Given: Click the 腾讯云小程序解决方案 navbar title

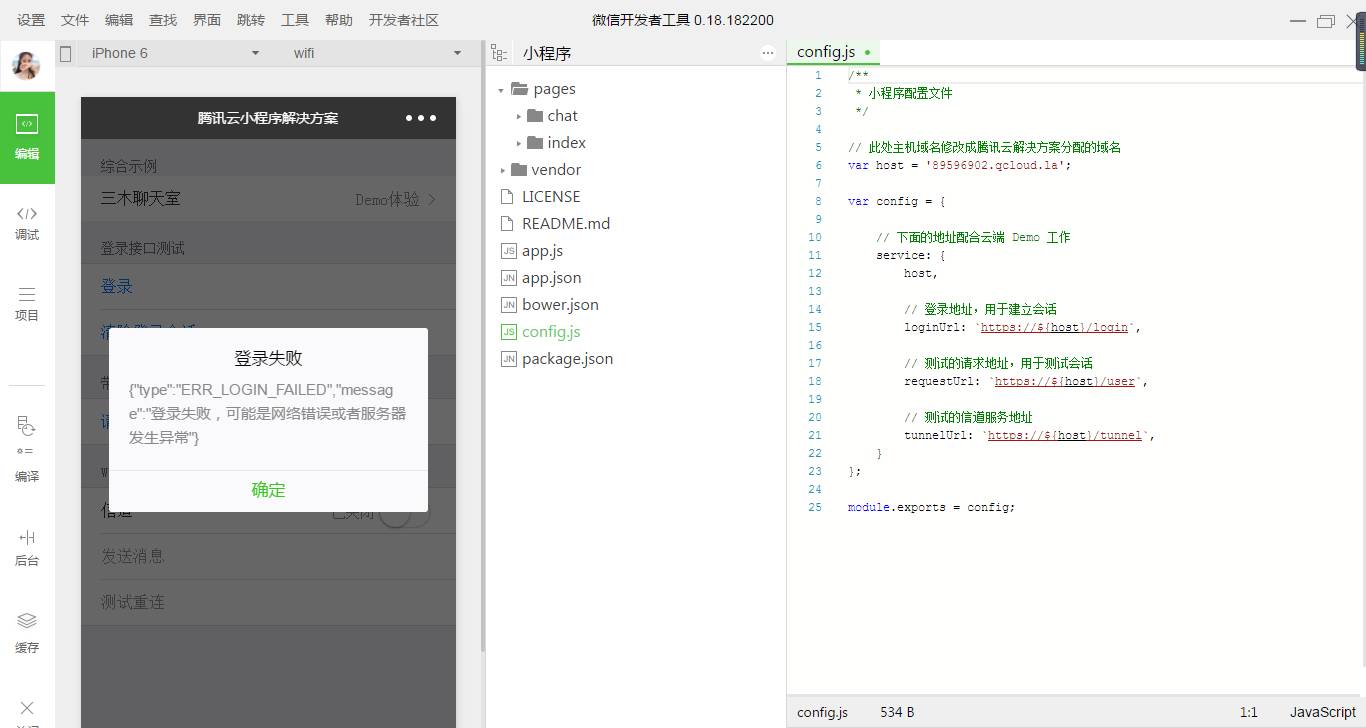Looking at the screenshot, I should [x=268, y=118].
